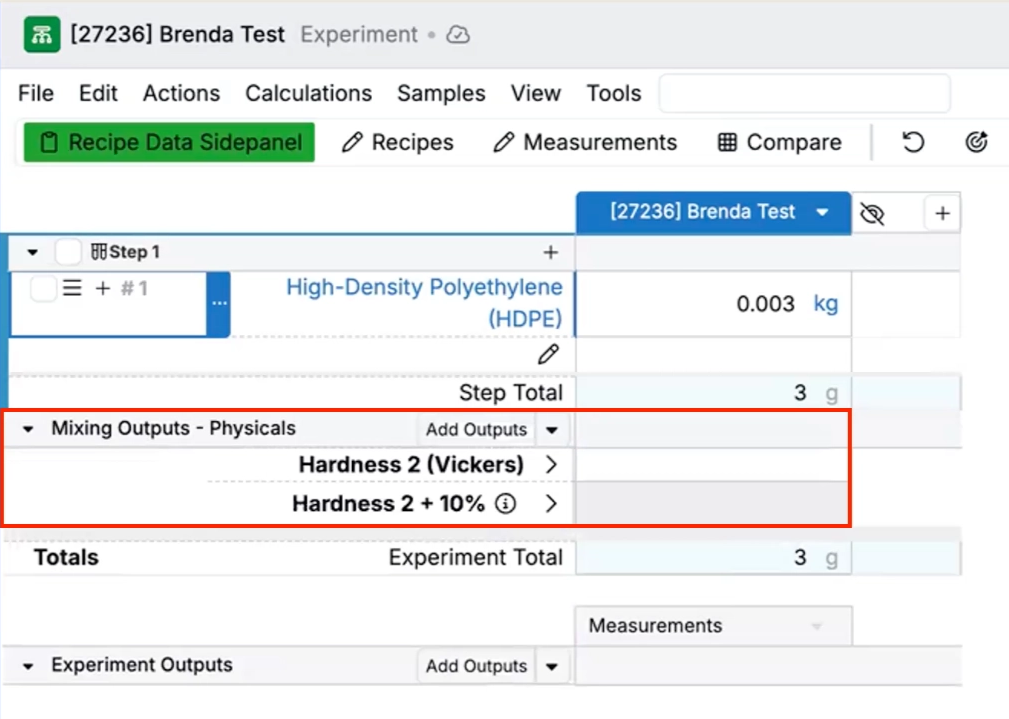Check the ingredient row #1 checkbox
Image resolution: width=1009 pixels, height=719 pixels.
[43, 289]
